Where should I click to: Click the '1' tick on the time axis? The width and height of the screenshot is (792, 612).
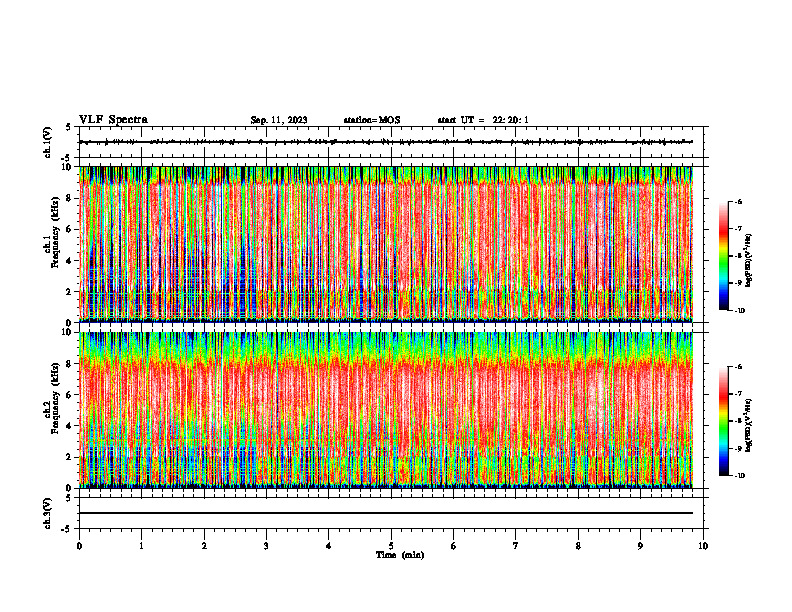[141, 546]
